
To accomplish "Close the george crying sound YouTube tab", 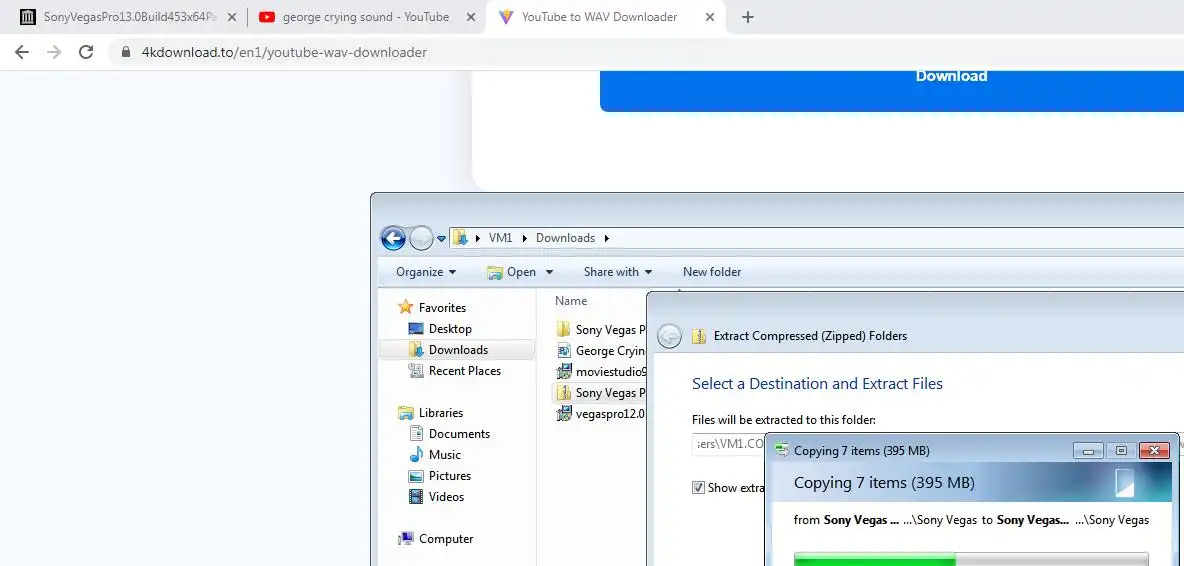I will 470,17.
